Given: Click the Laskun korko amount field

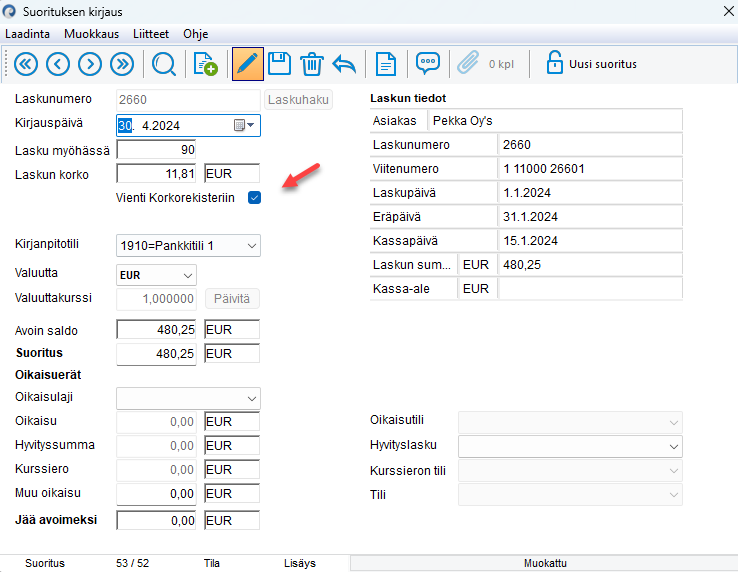Looking at the screenshot, I should [156, 174].
